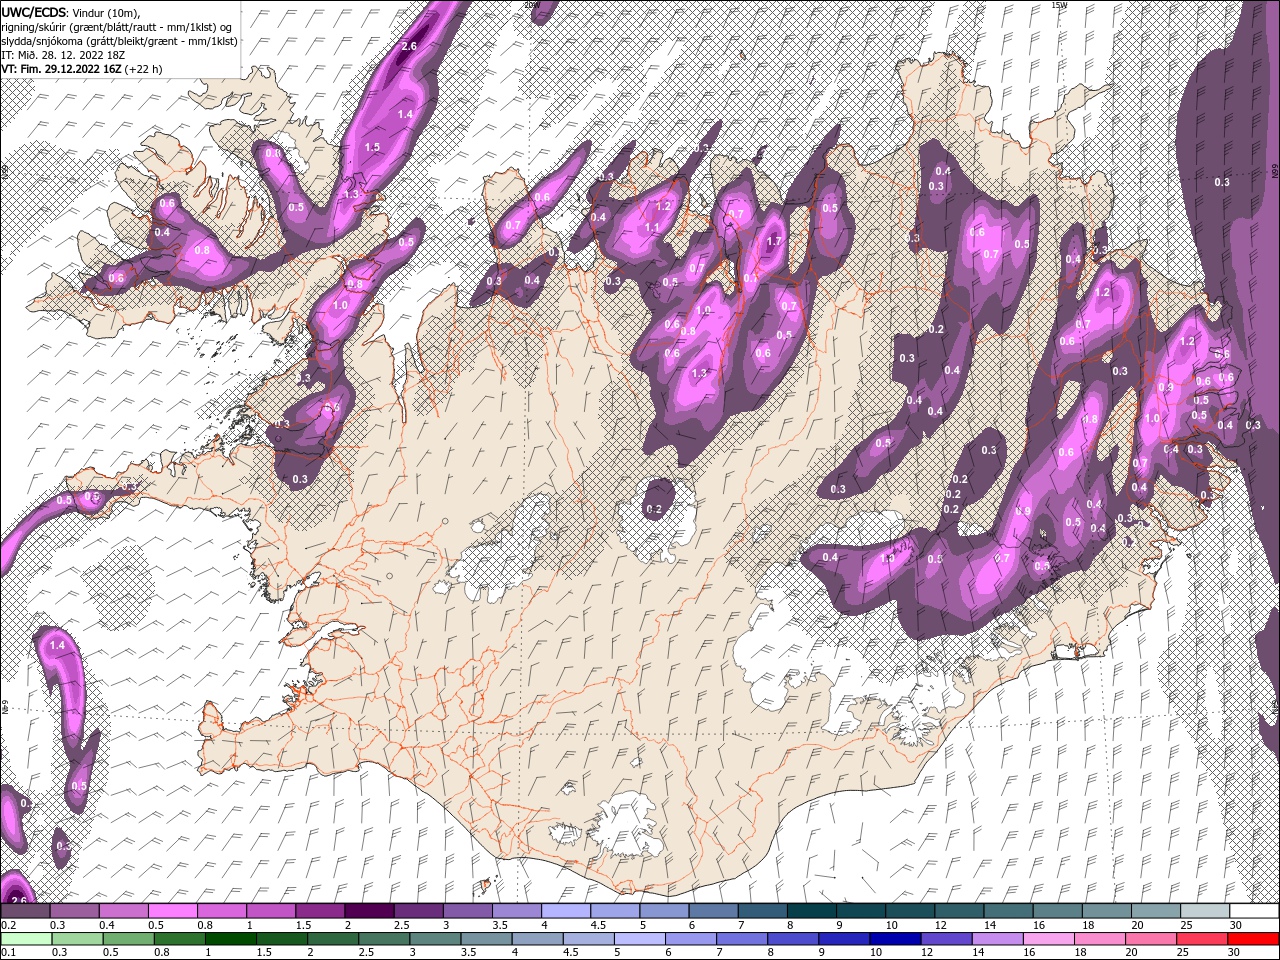This screenshot has height=960, width=1280.
Task: Click upper legend swatch between 20 and 25
Action: click(x=1156, y=911)
